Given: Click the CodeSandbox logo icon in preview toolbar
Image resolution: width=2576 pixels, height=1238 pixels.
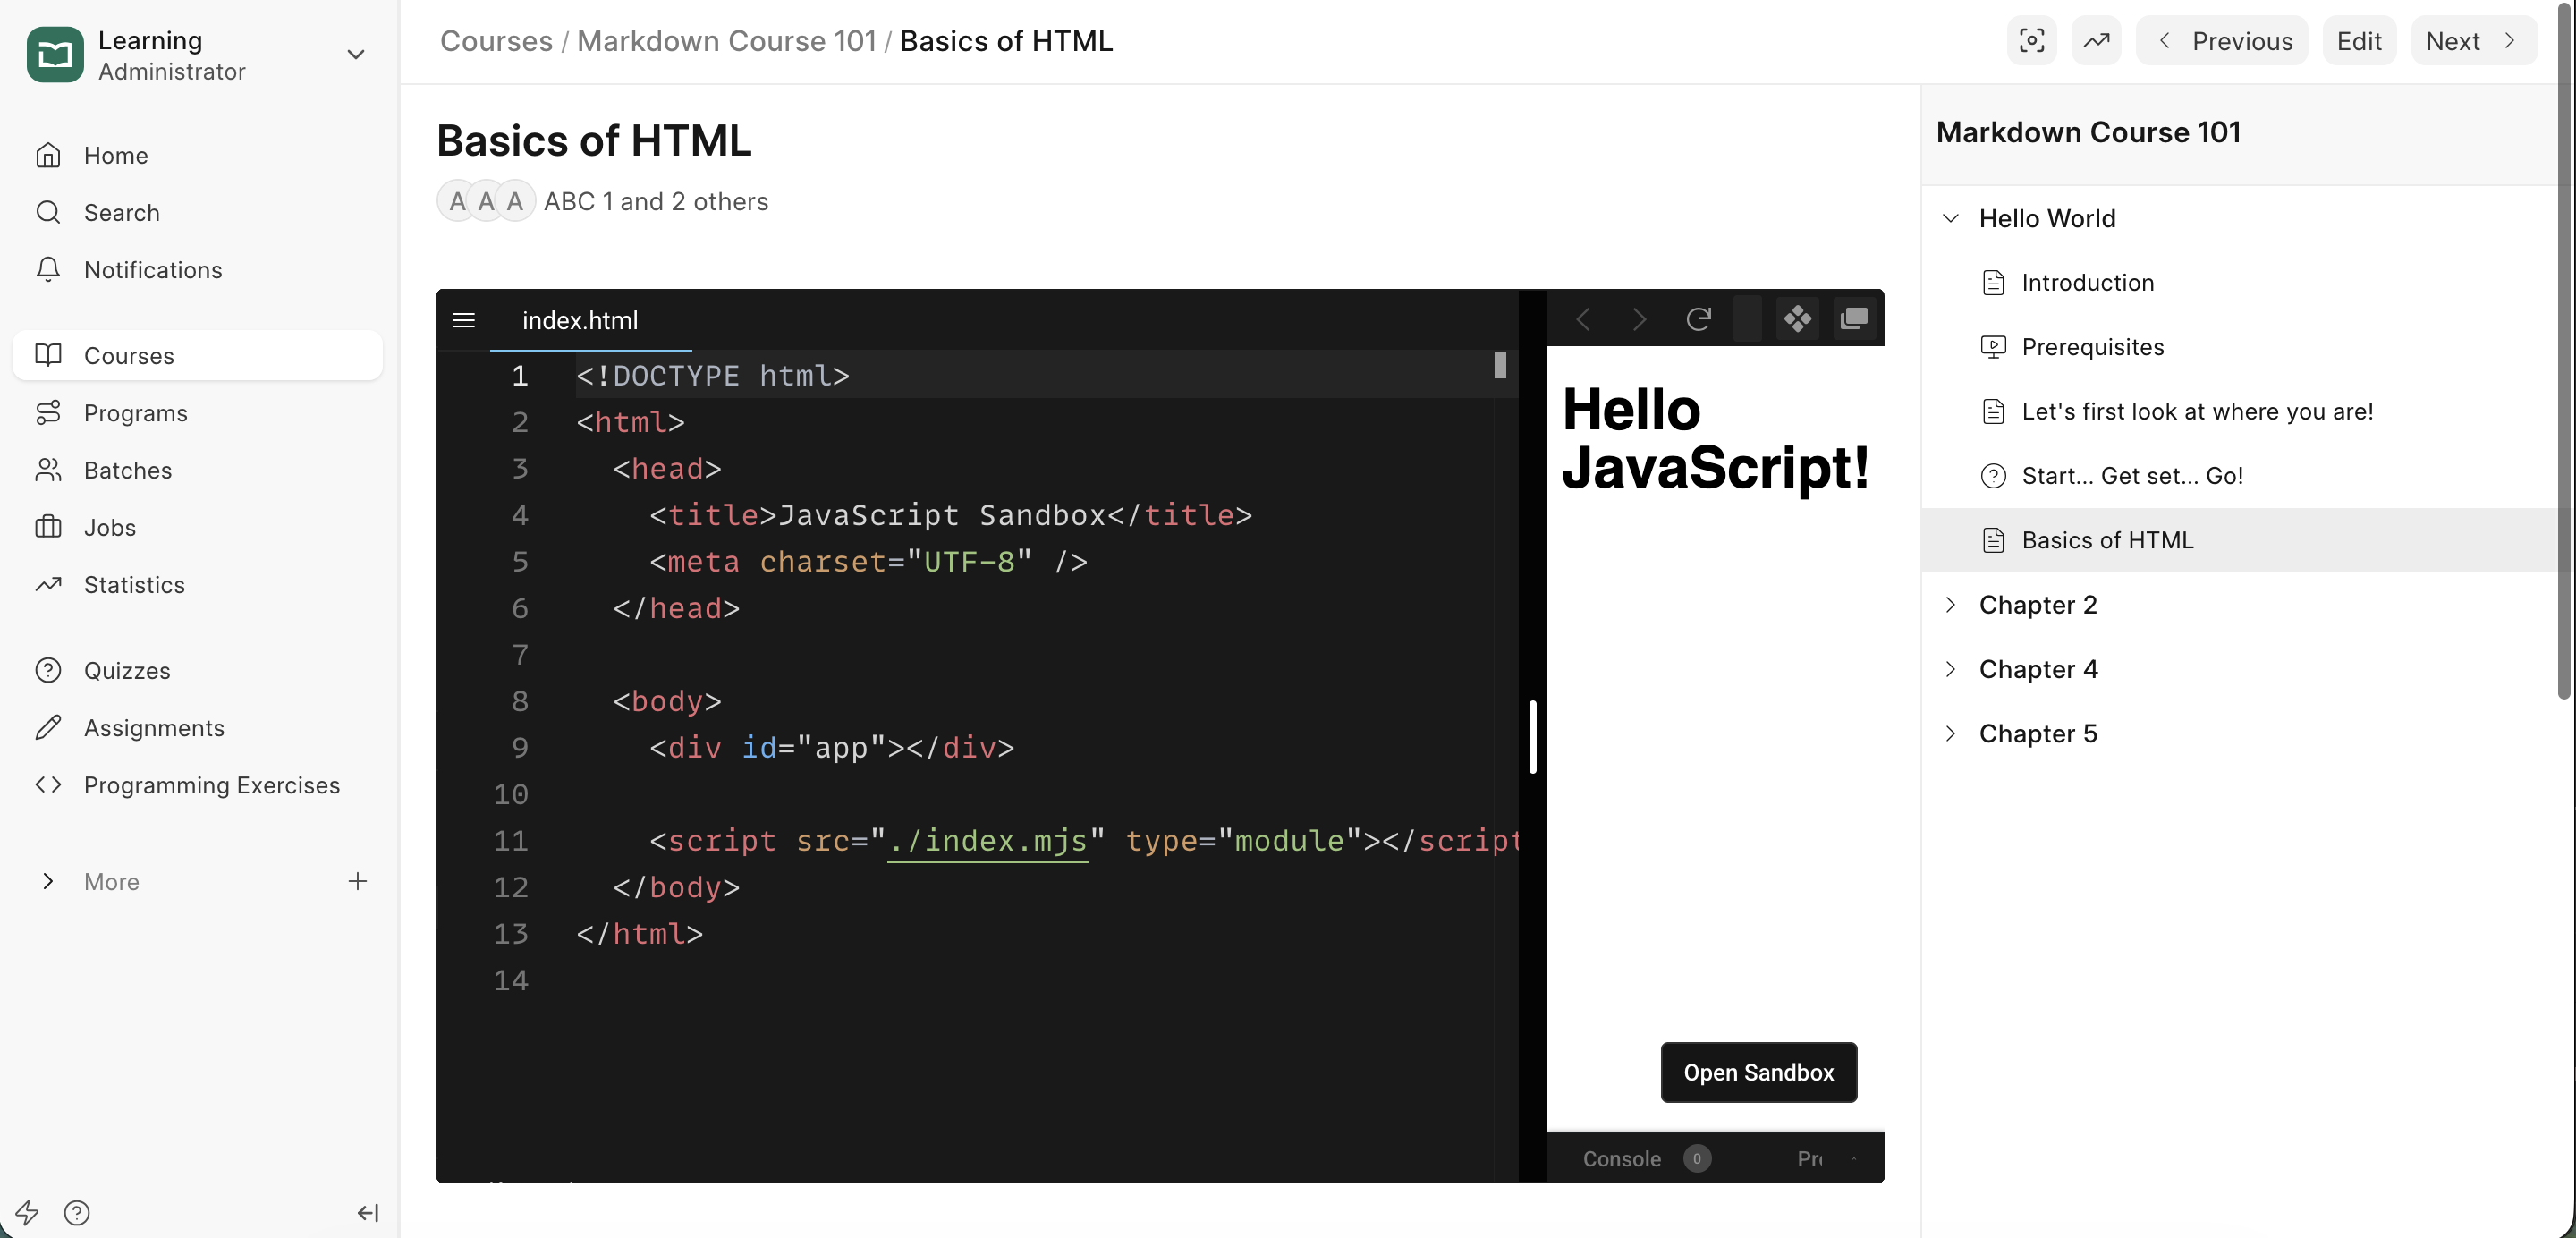Looking at the screenshot, I should tap(1797, 319).
